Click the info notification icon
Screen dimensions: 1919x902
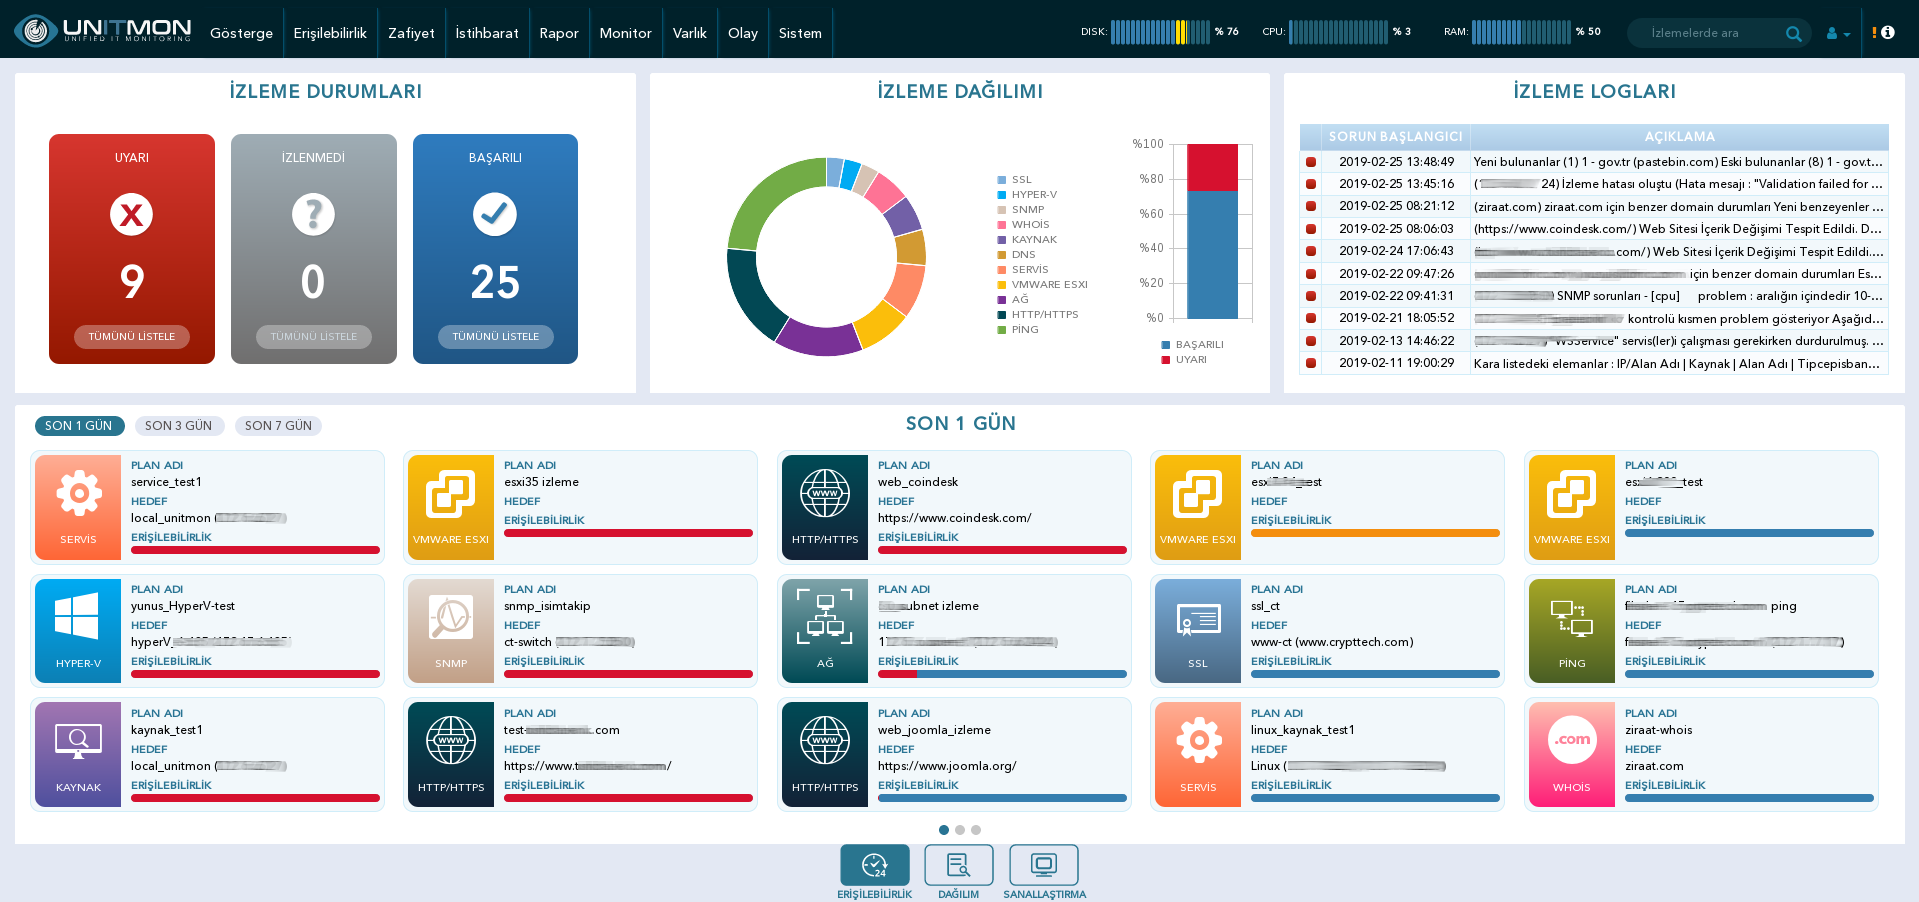tap(1886, 32)
